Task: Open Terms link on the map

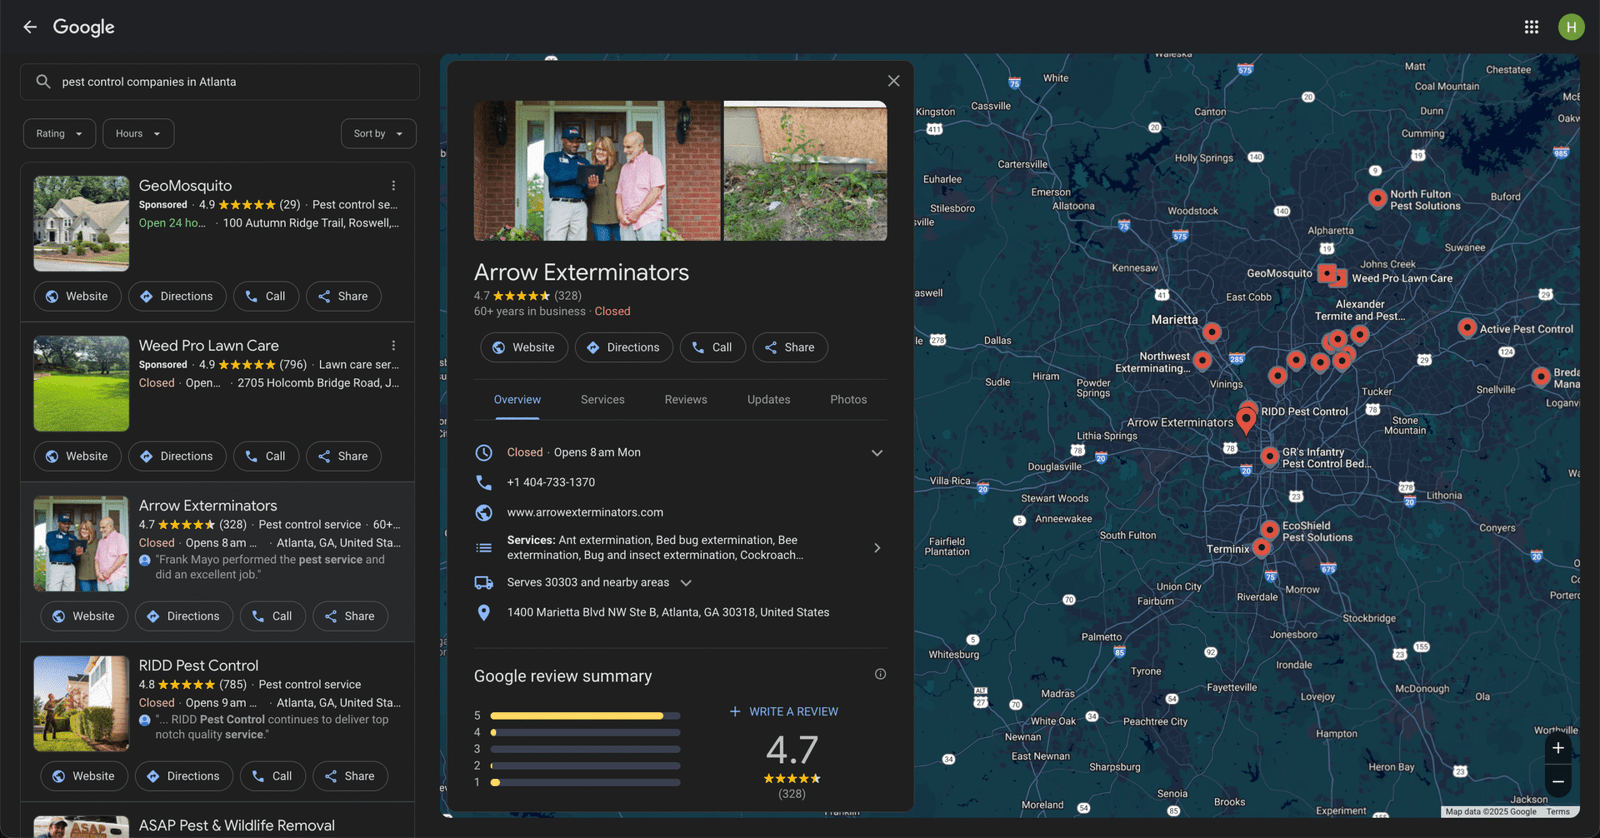Action: click(1558, 812)
